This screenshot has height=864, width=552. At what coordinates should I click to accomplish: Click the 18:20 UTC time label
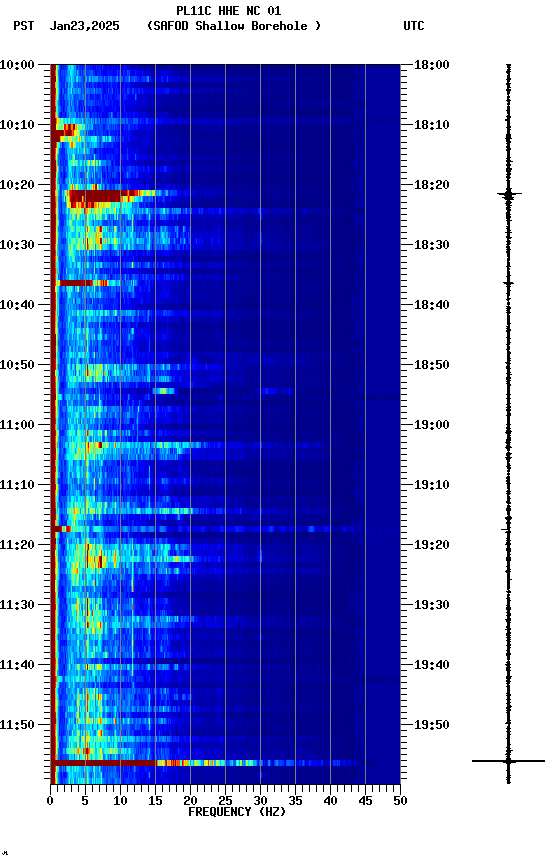(432, 185)
